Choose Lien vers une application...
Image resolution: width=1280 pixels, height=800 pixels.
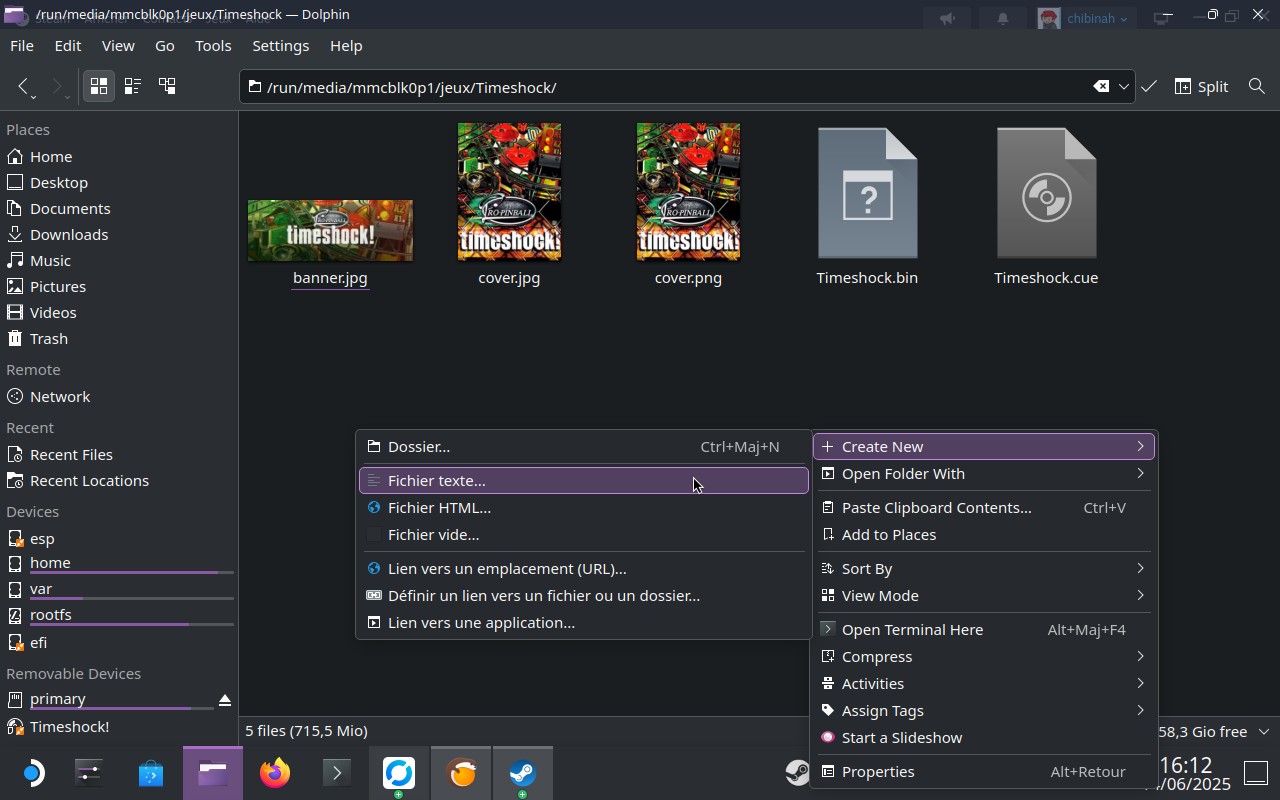click(x=583, y=623)
